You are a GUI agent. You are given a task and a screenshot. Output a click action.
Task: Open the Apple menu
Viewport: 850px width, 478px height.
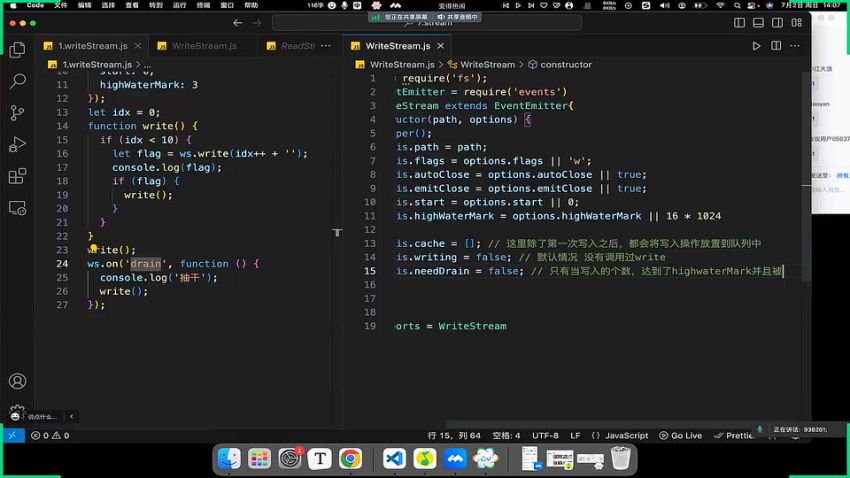(13, 5)
